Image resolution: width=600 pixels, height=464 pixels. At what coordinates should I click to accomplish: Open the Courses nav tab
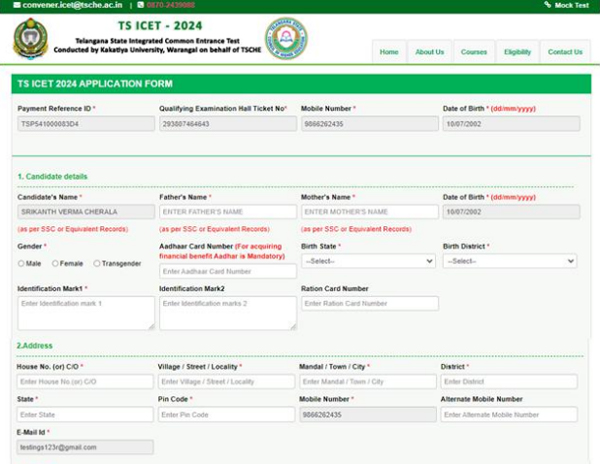474,52
